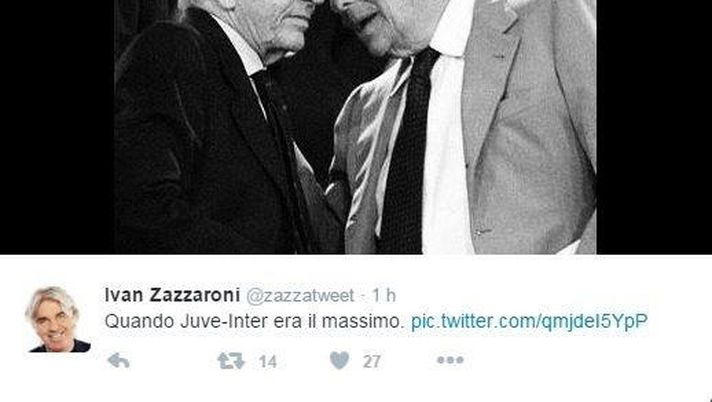Click the likes count showing 27

[371, 362]
